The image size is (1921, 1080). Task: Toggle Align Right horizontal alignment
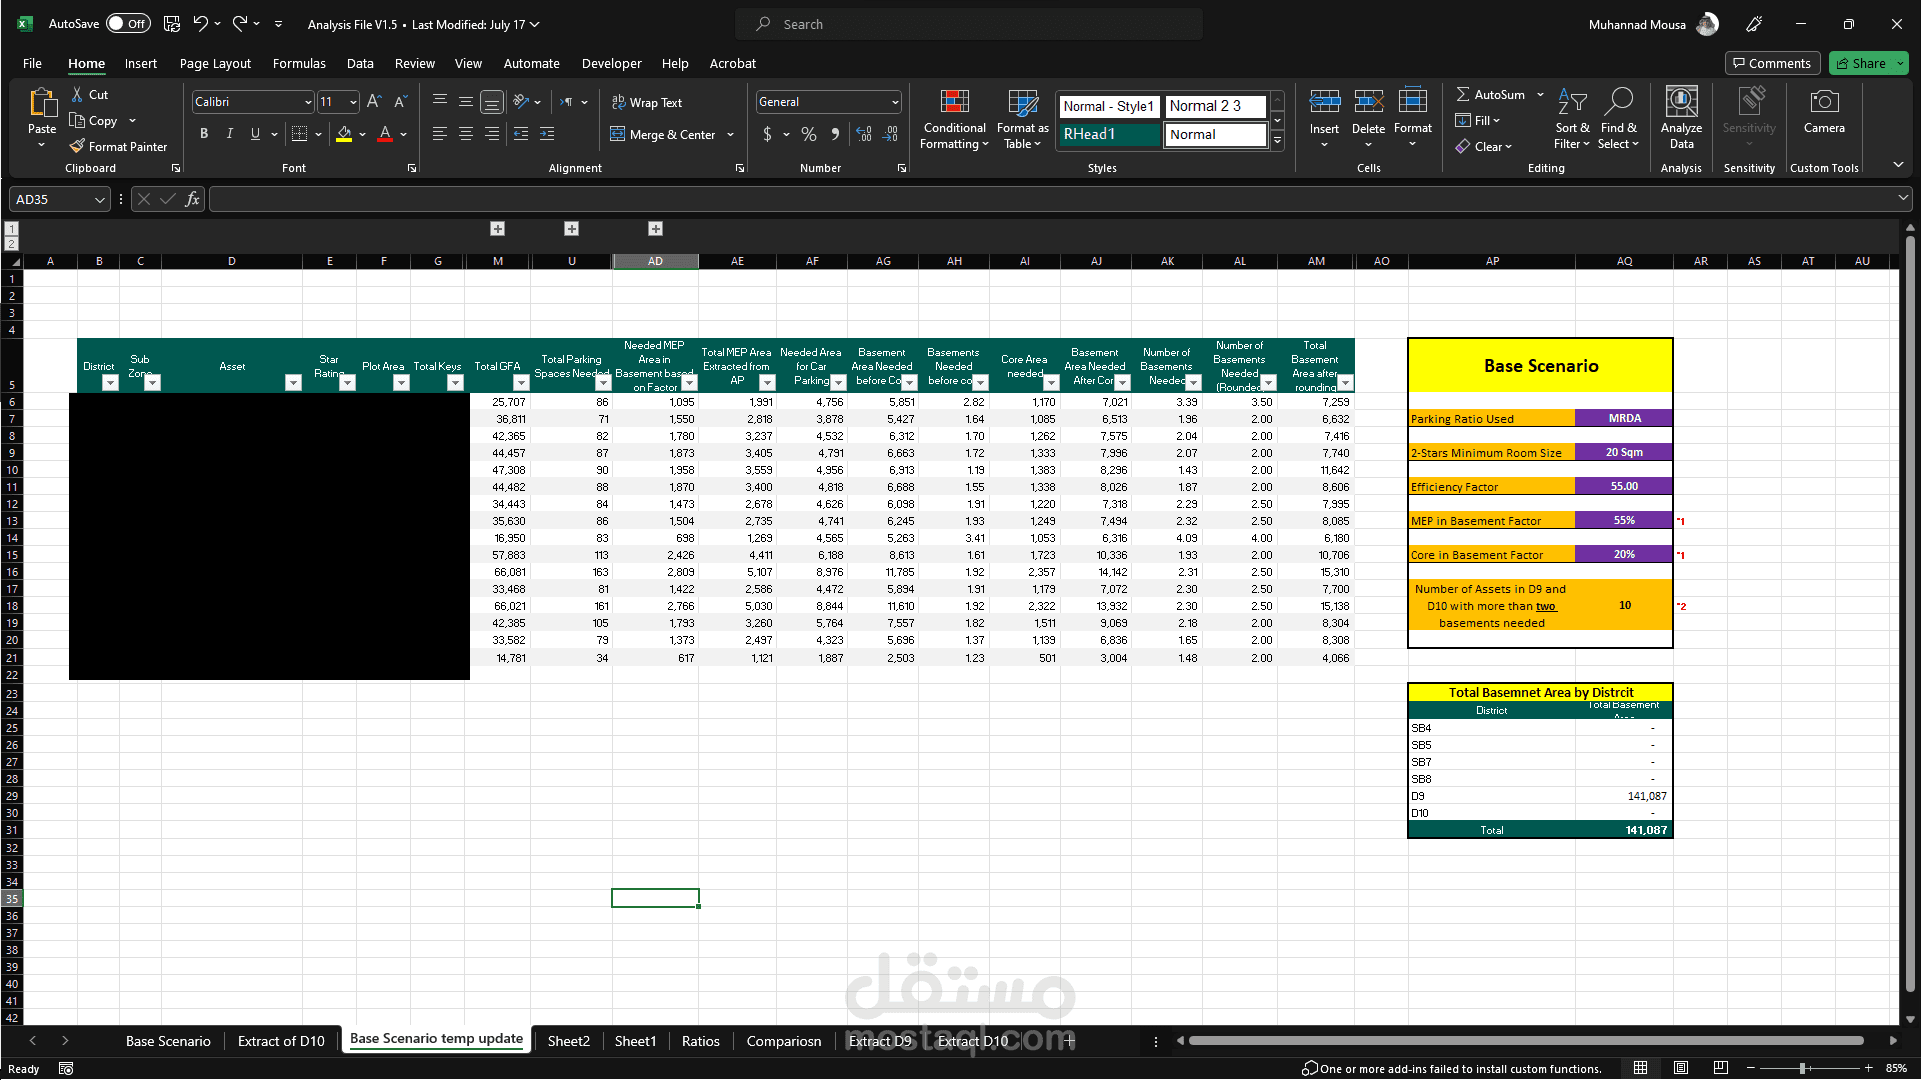(x=492, y=134)
